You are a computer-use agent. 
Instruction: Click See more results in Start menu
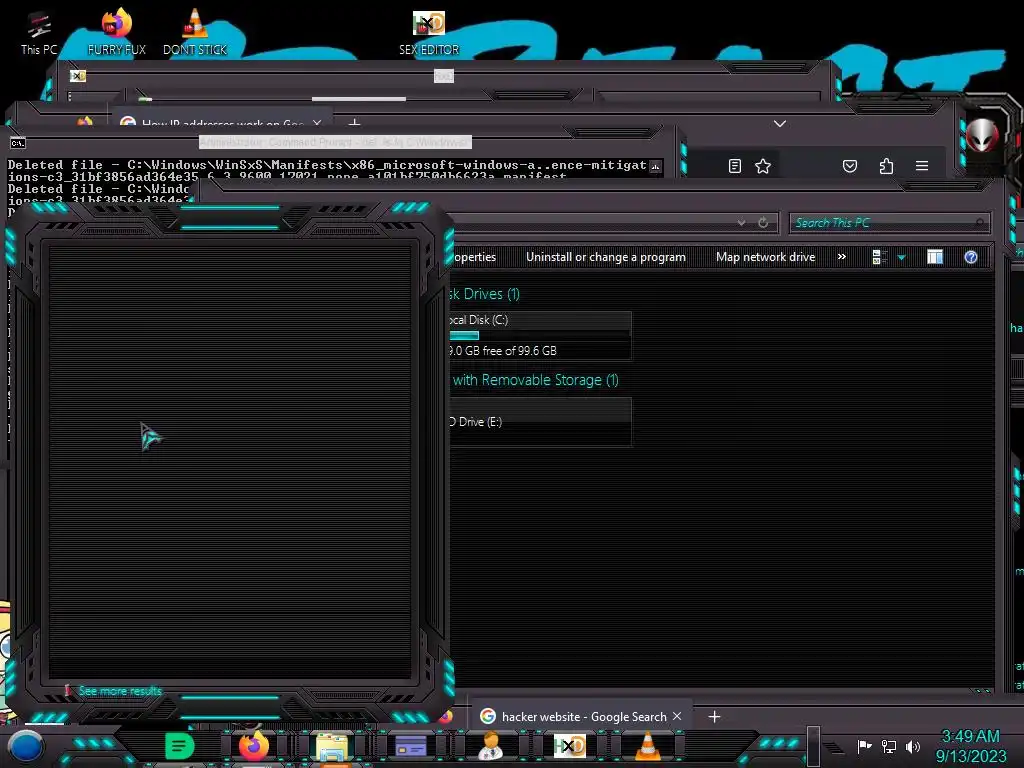tap(120, 690)
